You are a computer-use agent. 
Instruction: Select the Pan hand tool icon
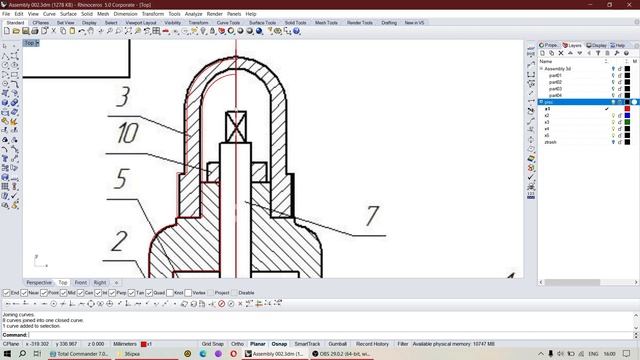(91, 31)
